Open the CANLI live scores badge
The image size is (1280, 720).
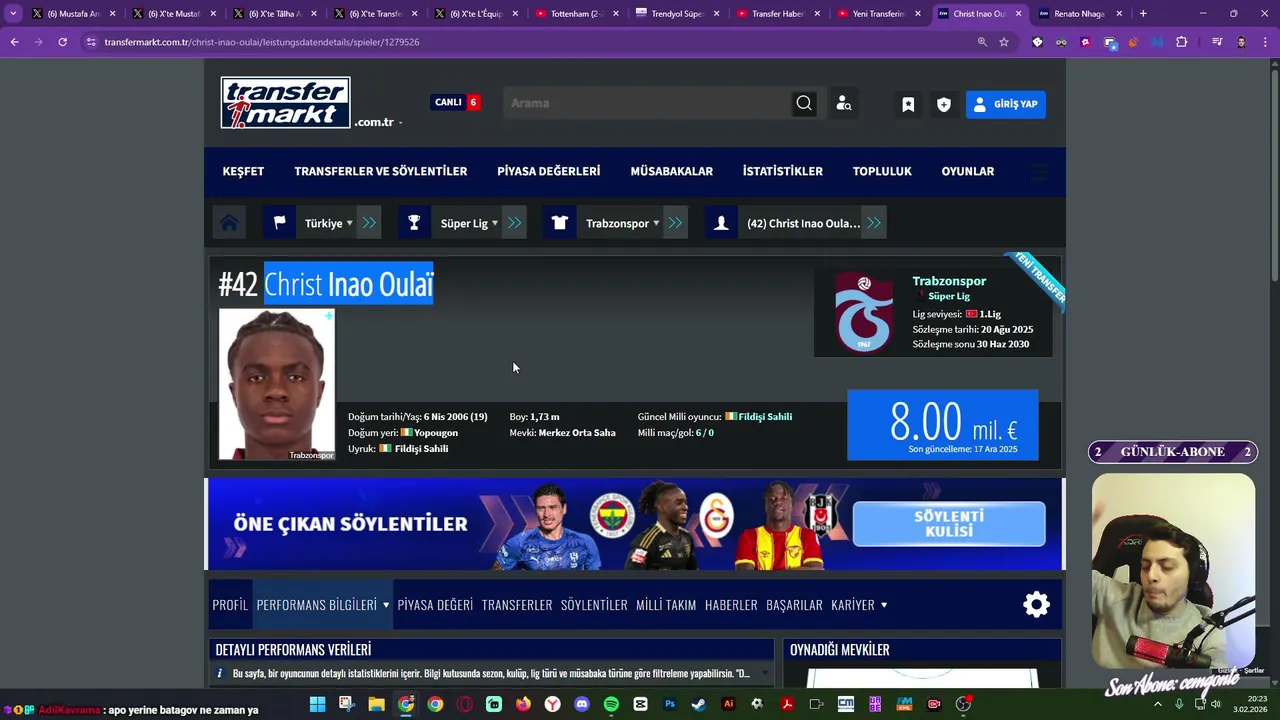(456, 102)
